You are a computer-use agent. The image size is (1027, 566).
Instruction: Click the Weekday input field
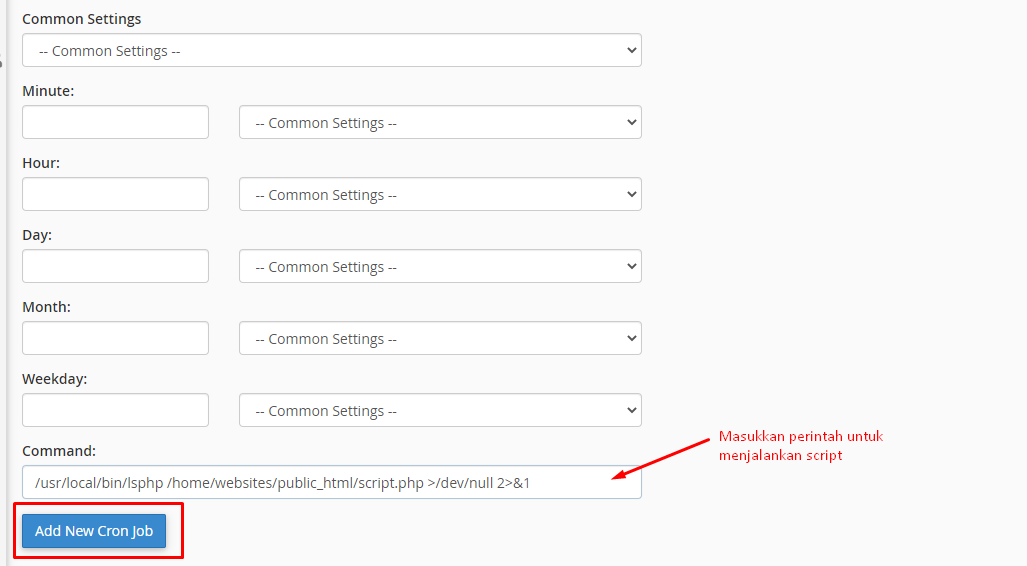coord(115,411)
